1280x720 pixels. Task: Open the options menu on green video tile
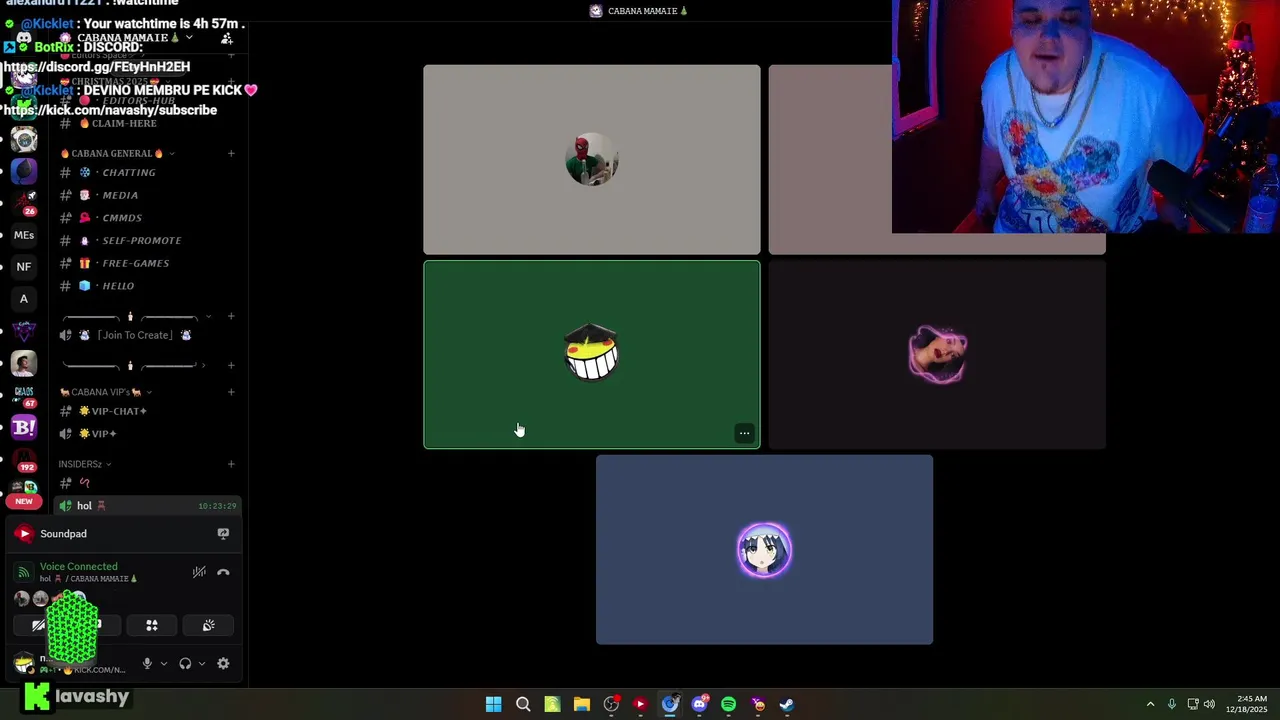744,433
